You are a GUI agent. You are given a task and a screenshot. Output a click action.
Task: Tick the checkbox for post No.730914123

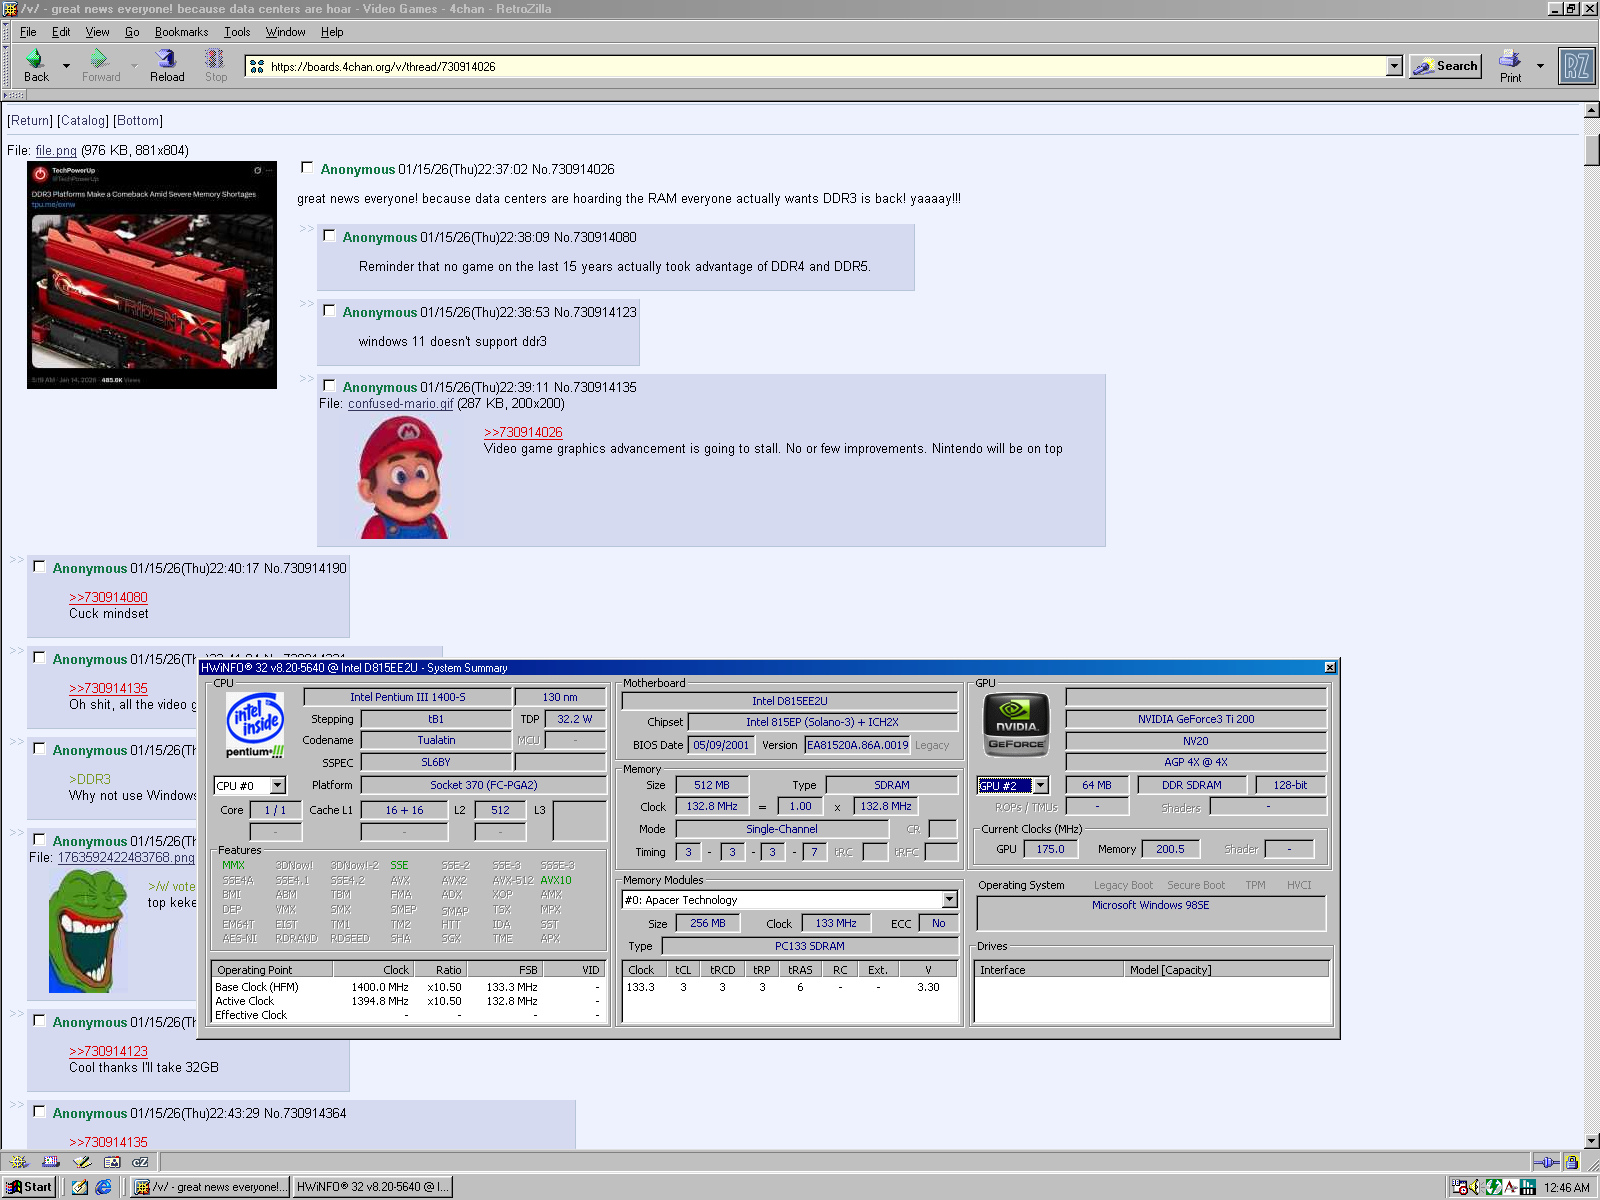point(329,311)
